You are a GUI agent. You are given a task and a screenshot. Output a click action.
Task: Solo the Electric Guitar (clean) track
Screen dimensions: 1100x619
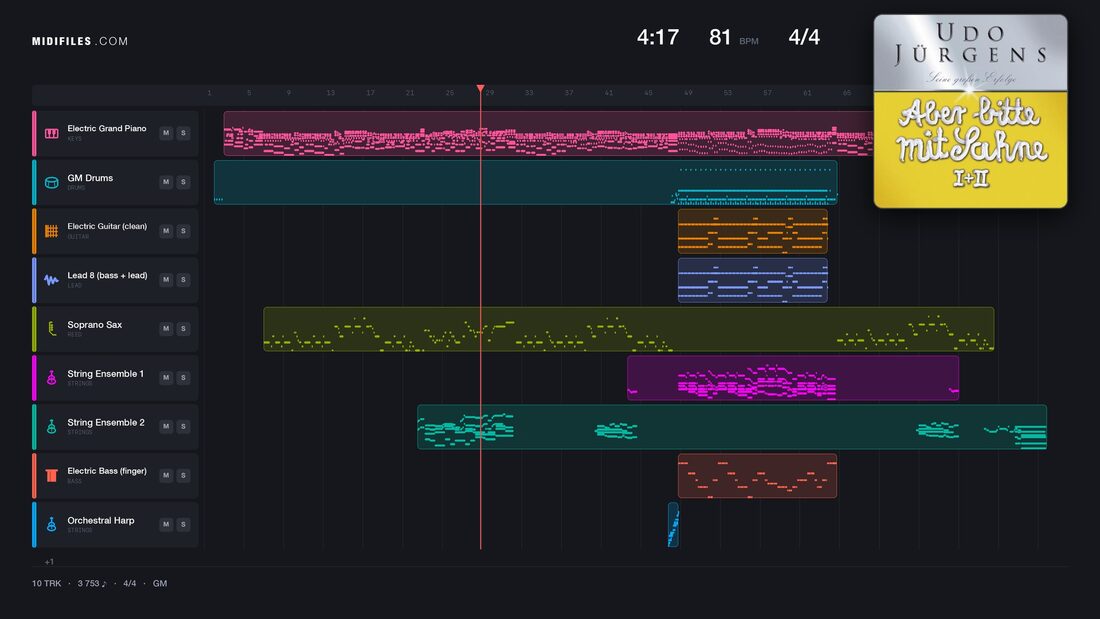pos(183,231)
